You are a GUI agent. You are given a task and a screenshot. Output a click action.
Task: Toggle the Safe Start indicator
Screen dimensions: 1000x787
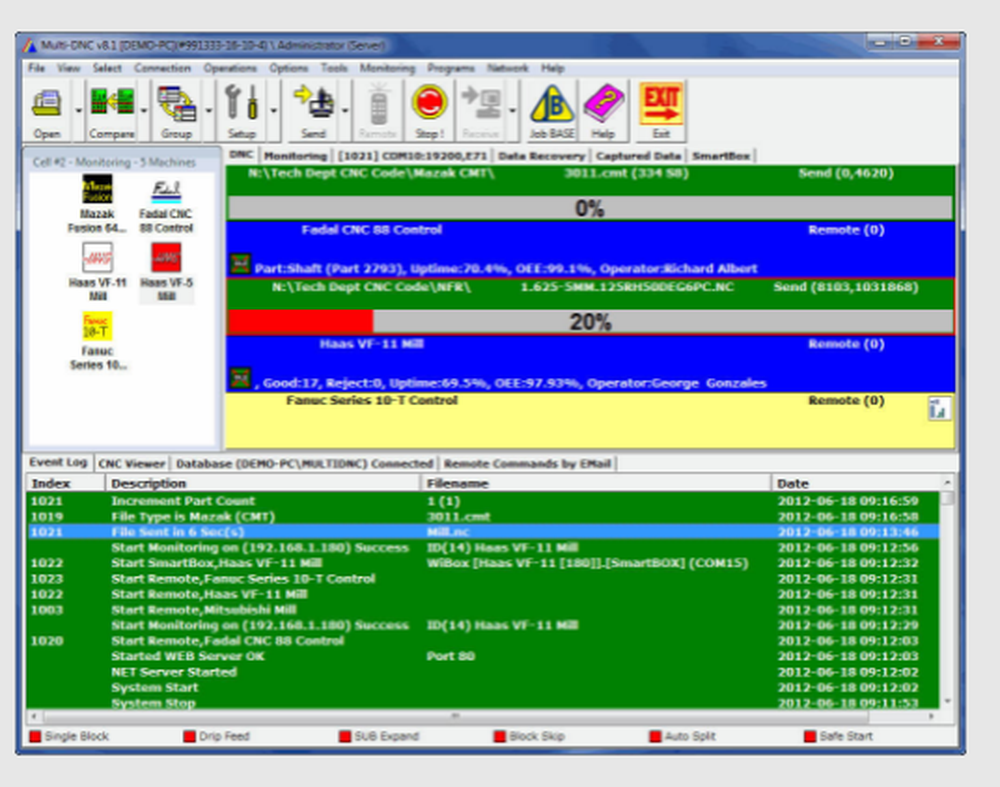[811, 737]
